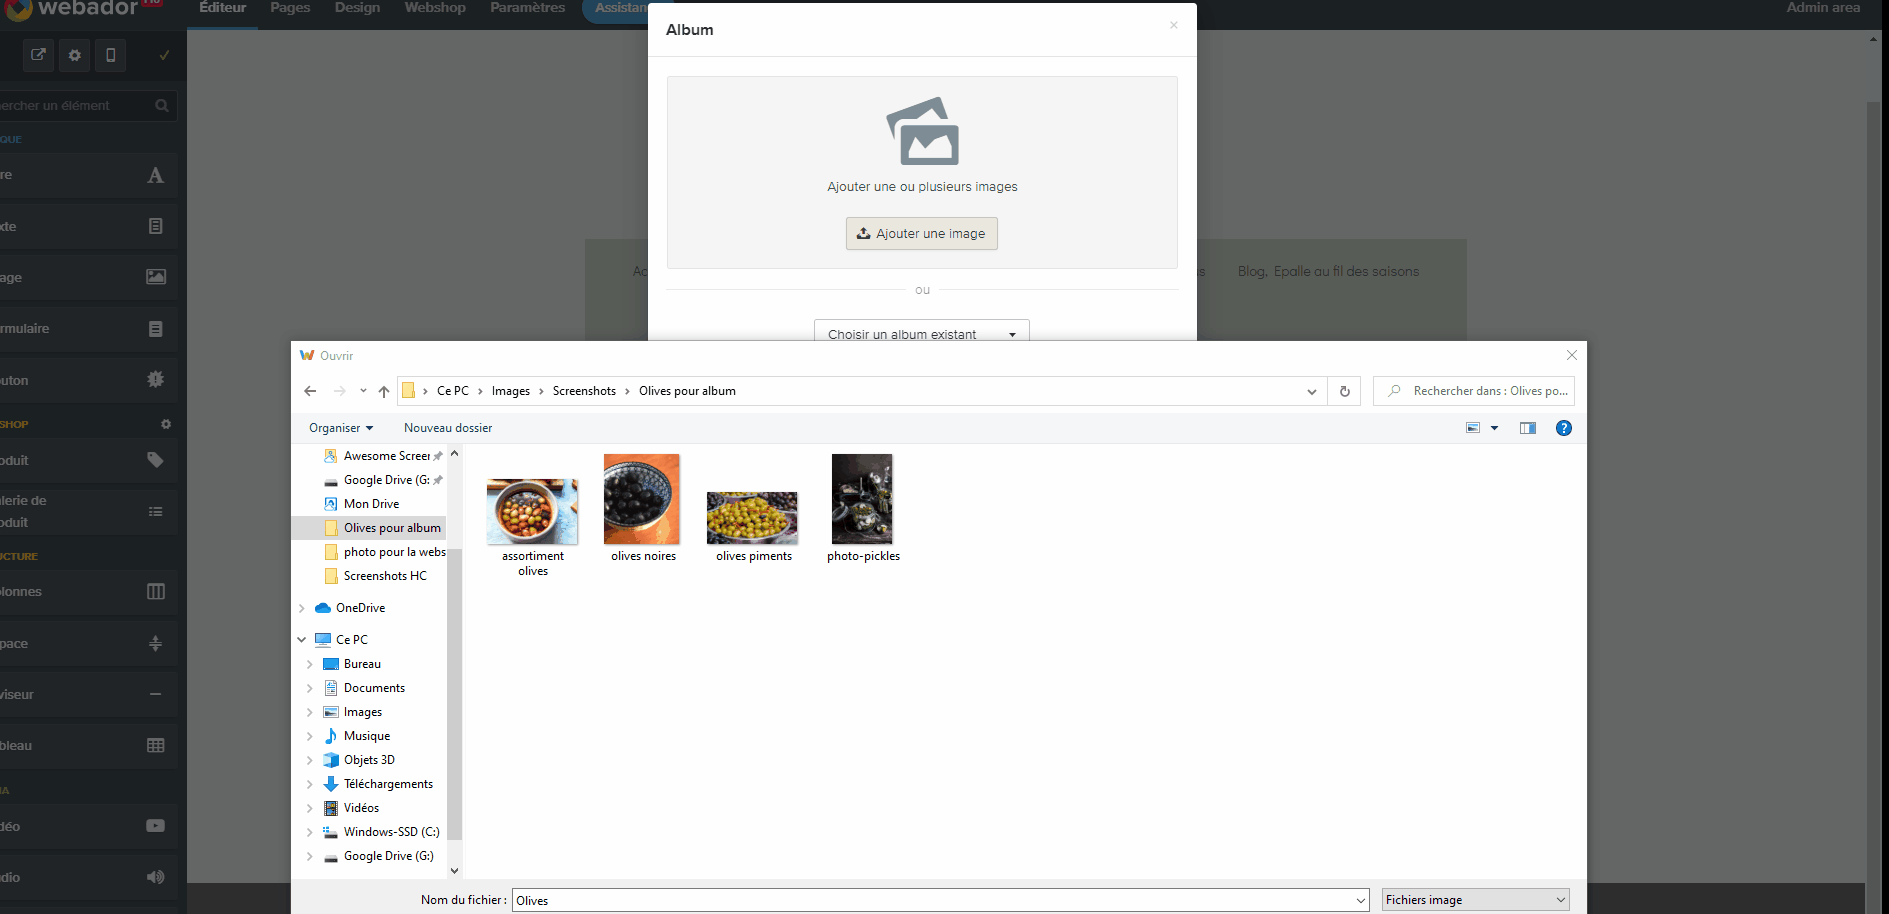Expand the OneDrive tree node
The width and height of the screenshot is (1889, 914).
pyautogui.click(x=302, y=608)
